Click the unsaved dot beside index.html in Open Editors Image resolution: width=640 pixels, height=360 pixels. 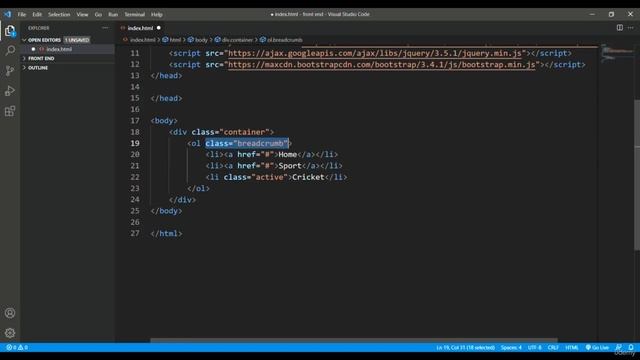(33, 49)
